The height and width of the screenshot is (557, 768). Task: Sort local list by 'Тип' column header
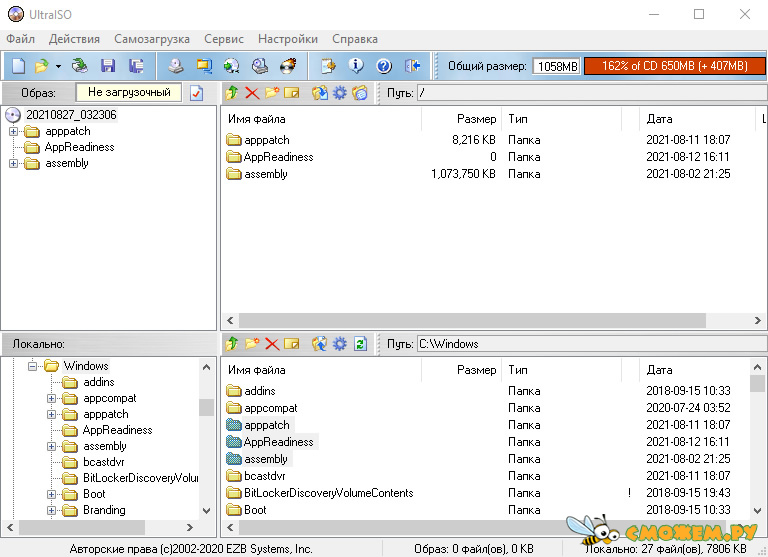[x=561, y=370]
